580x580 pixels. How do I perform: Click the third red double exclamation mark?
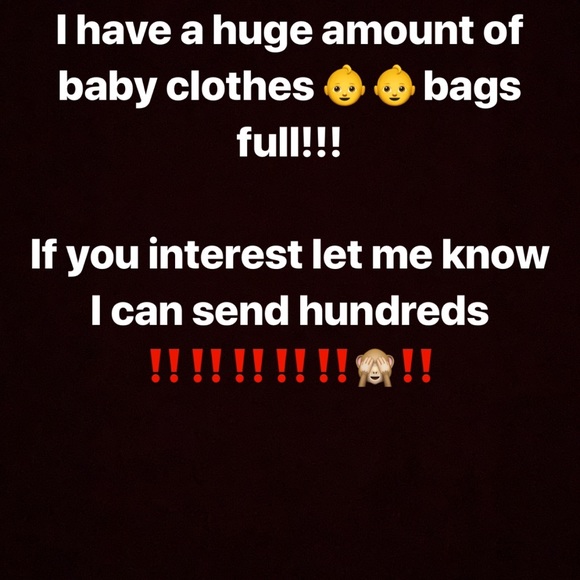[x=249, y=365]
